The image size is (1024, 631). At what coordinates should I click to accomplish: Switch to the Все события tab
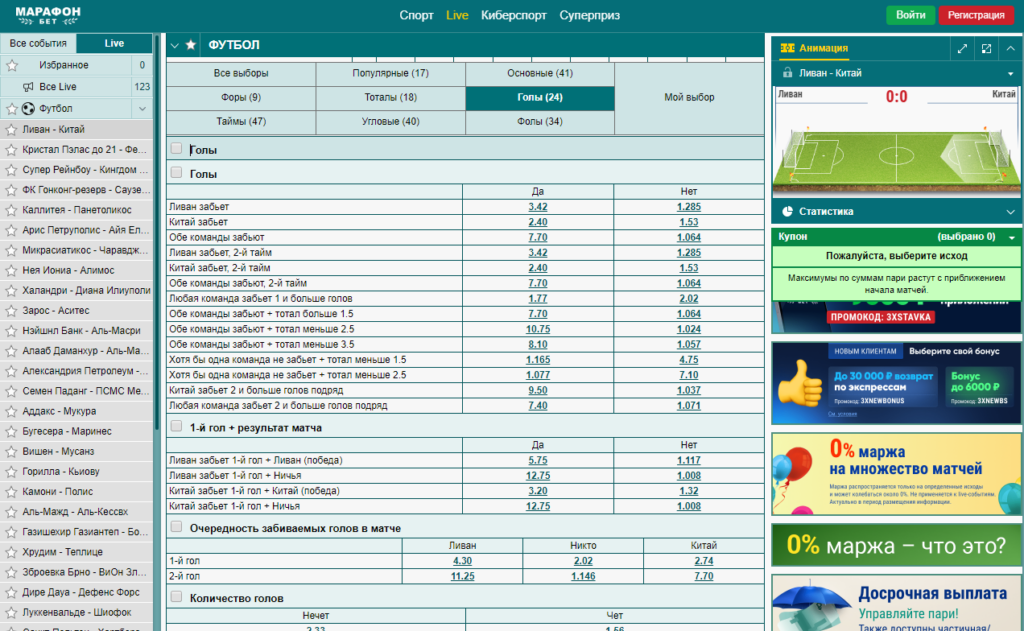coord(38,43)
